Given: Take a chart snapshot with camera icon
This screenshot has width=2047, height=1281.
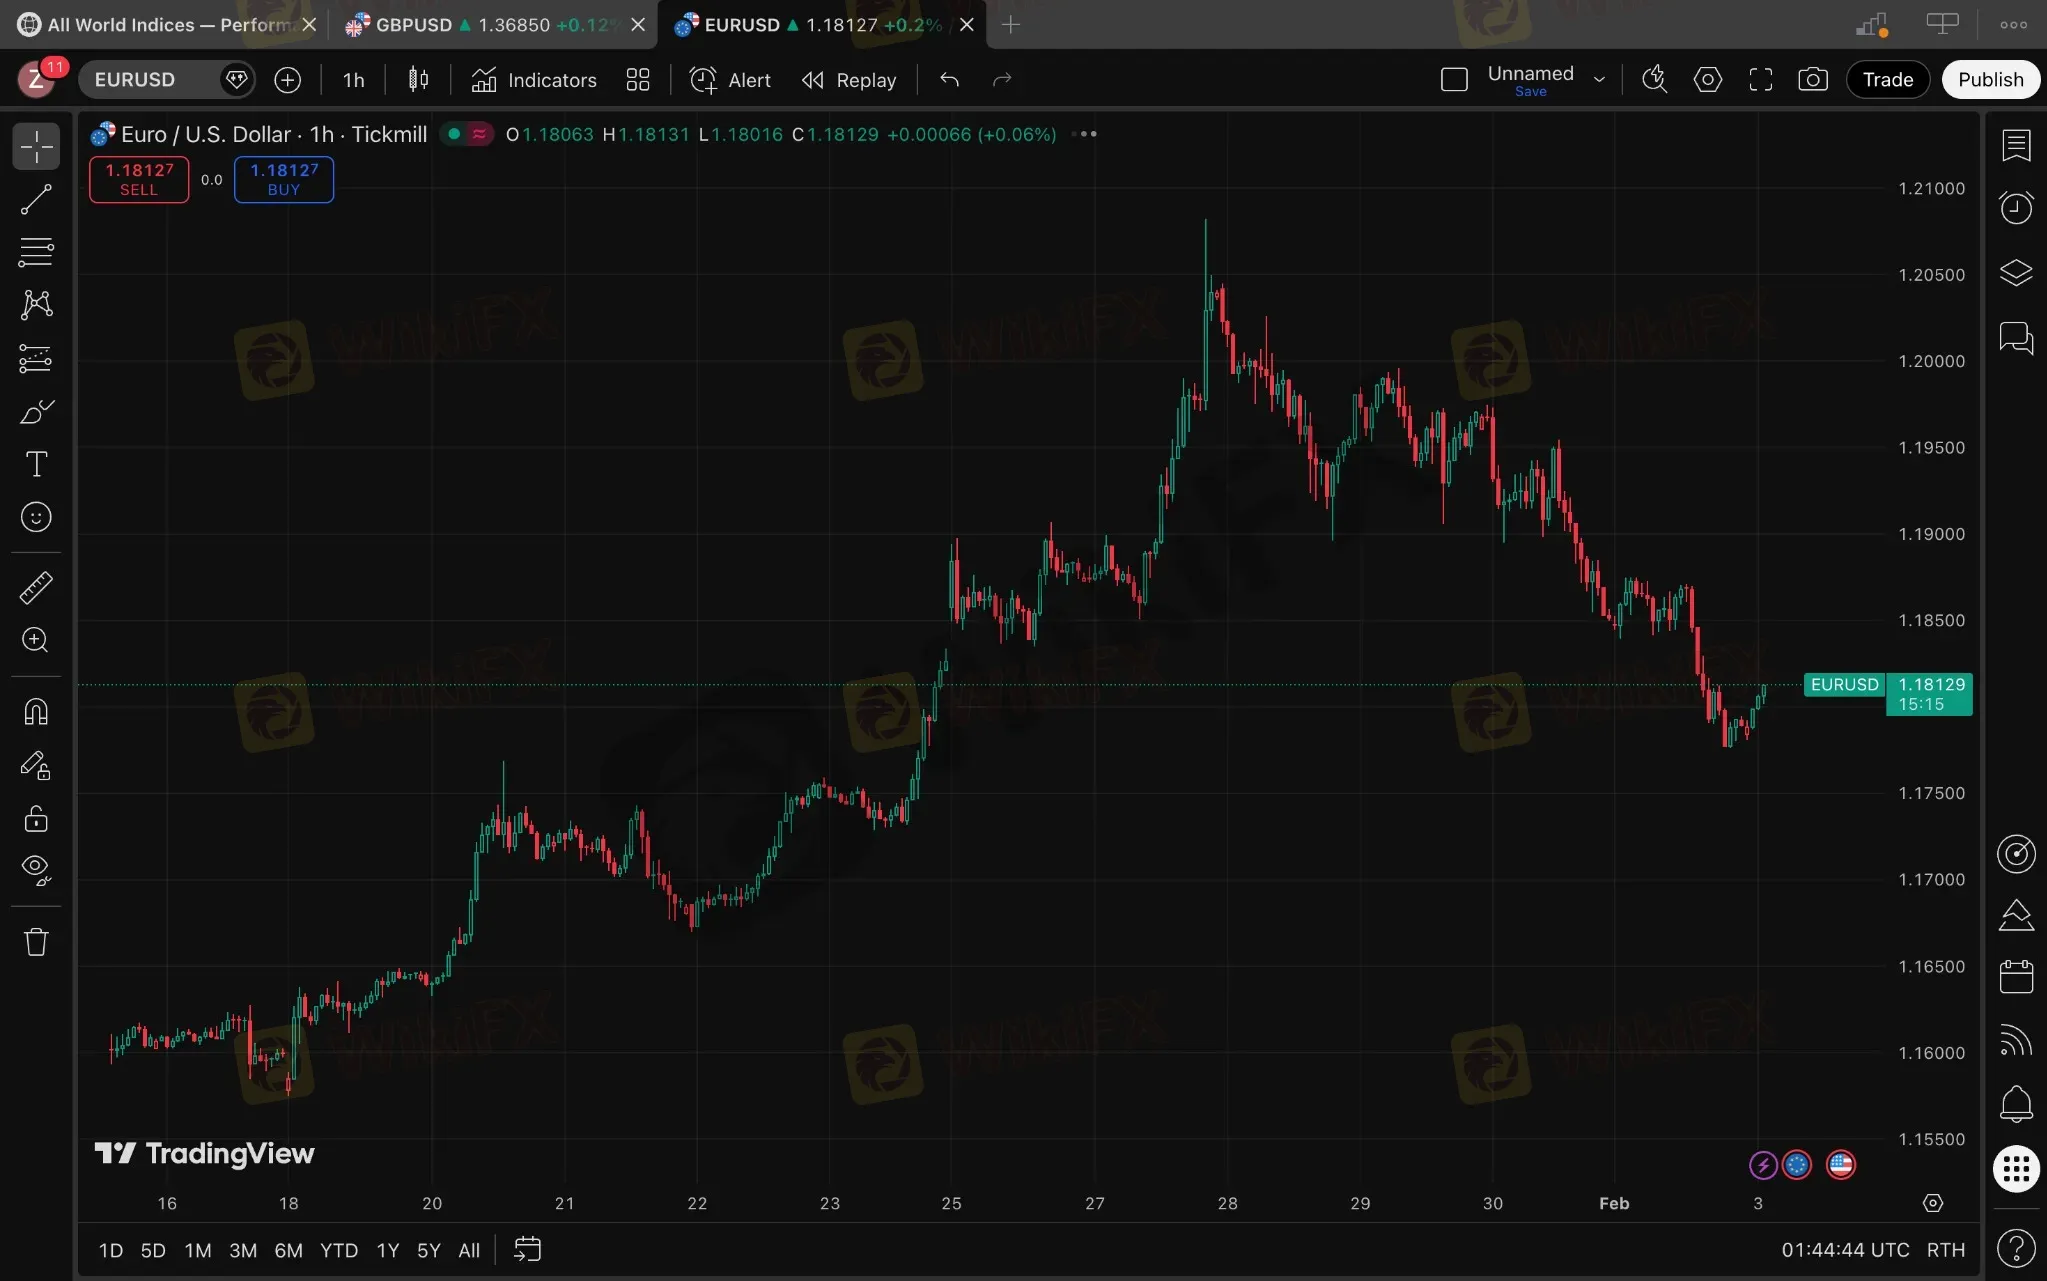Looking at the screenshot, I should pyautogui.click(x=1812, y=80).
